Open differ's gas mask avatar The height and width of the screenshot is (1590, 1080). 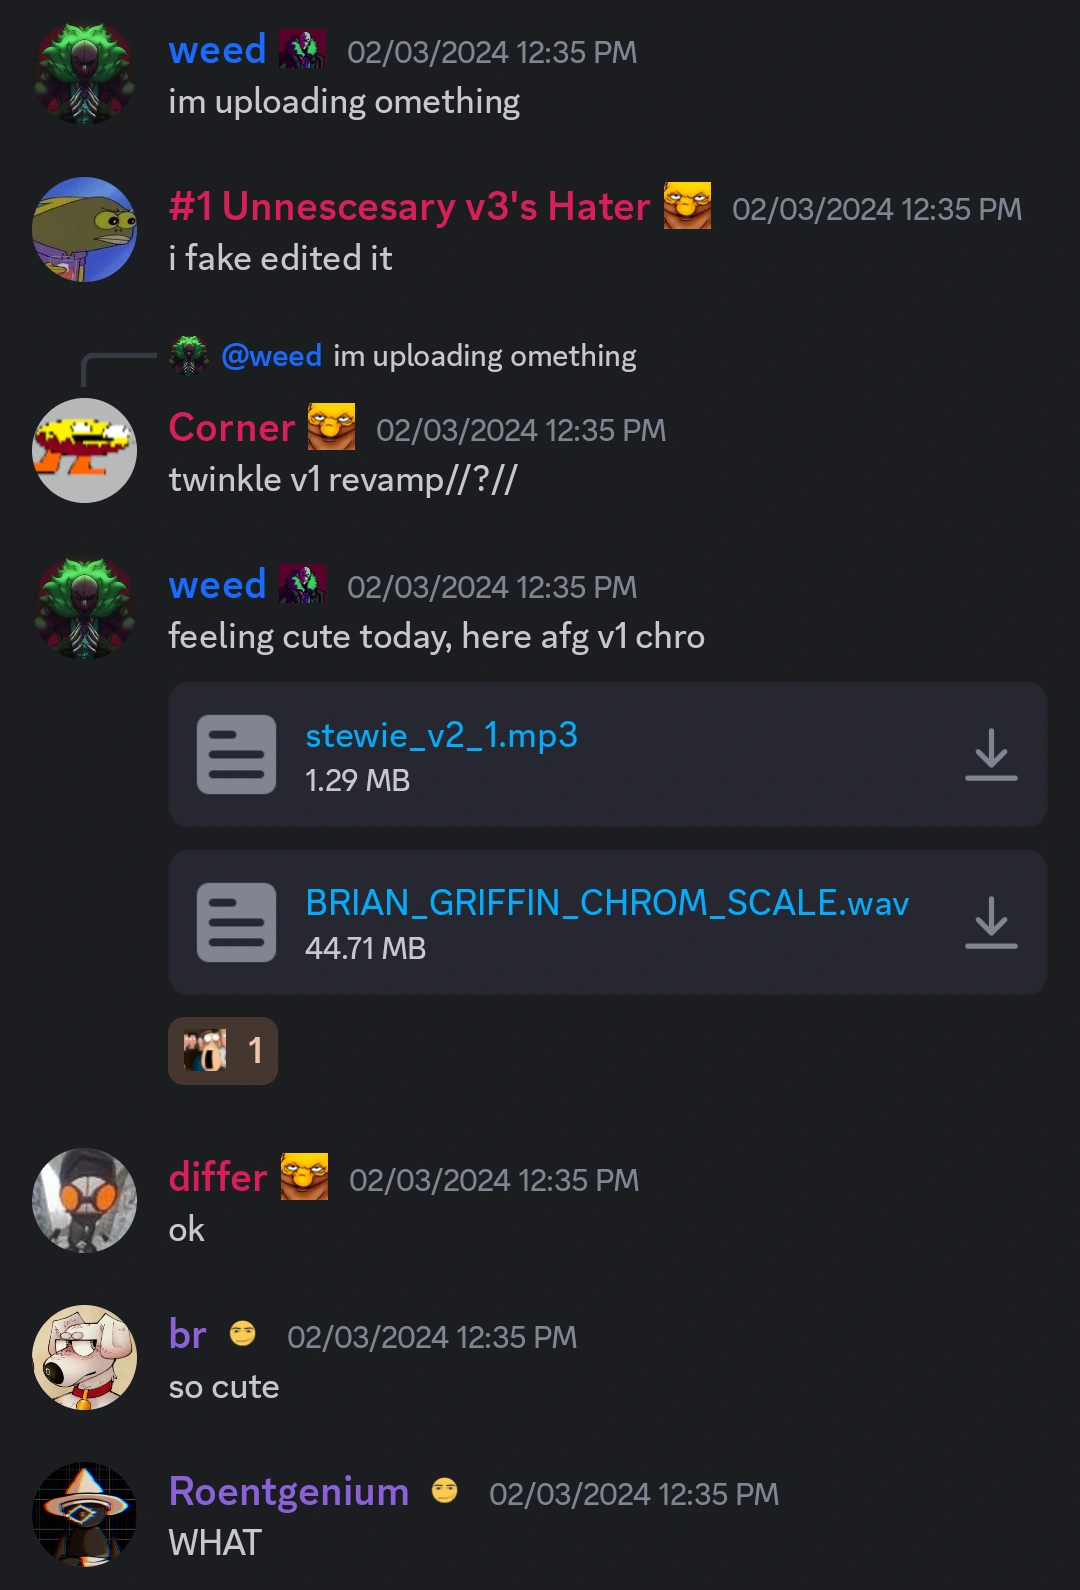click(x=85, y=1200)
